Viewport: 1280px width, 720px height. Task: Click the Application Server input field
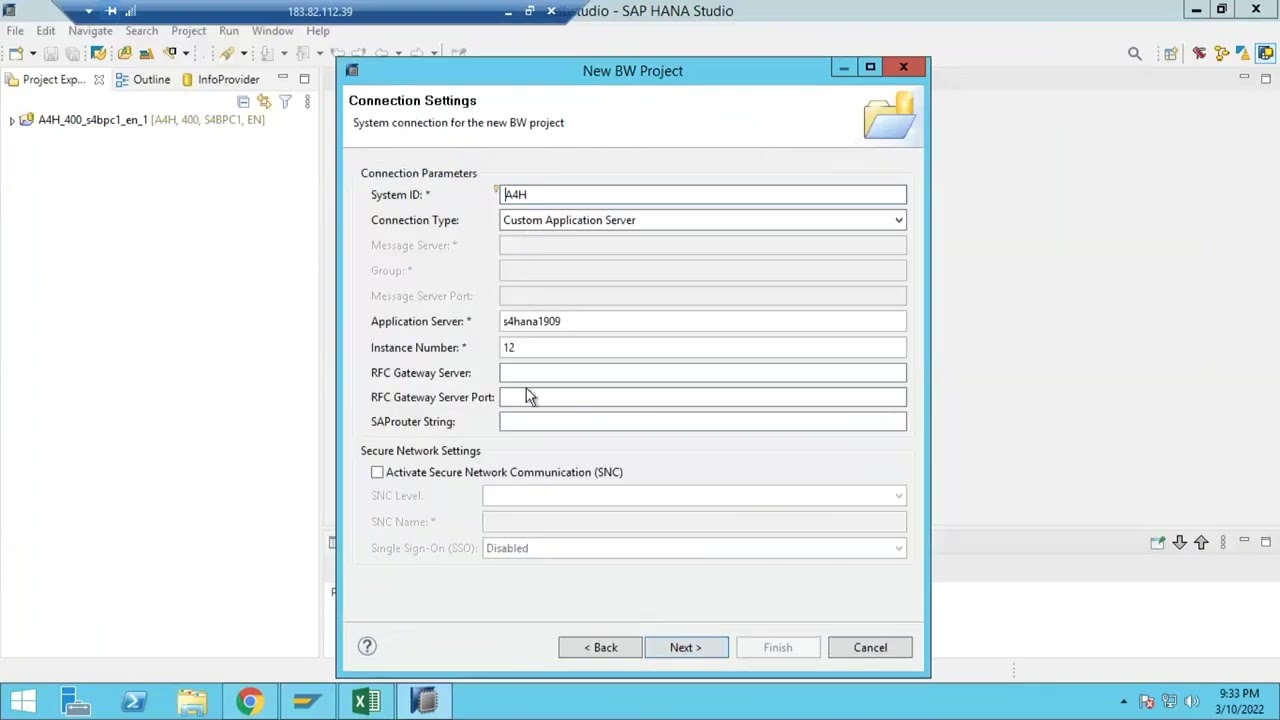[x=703, y=321]
